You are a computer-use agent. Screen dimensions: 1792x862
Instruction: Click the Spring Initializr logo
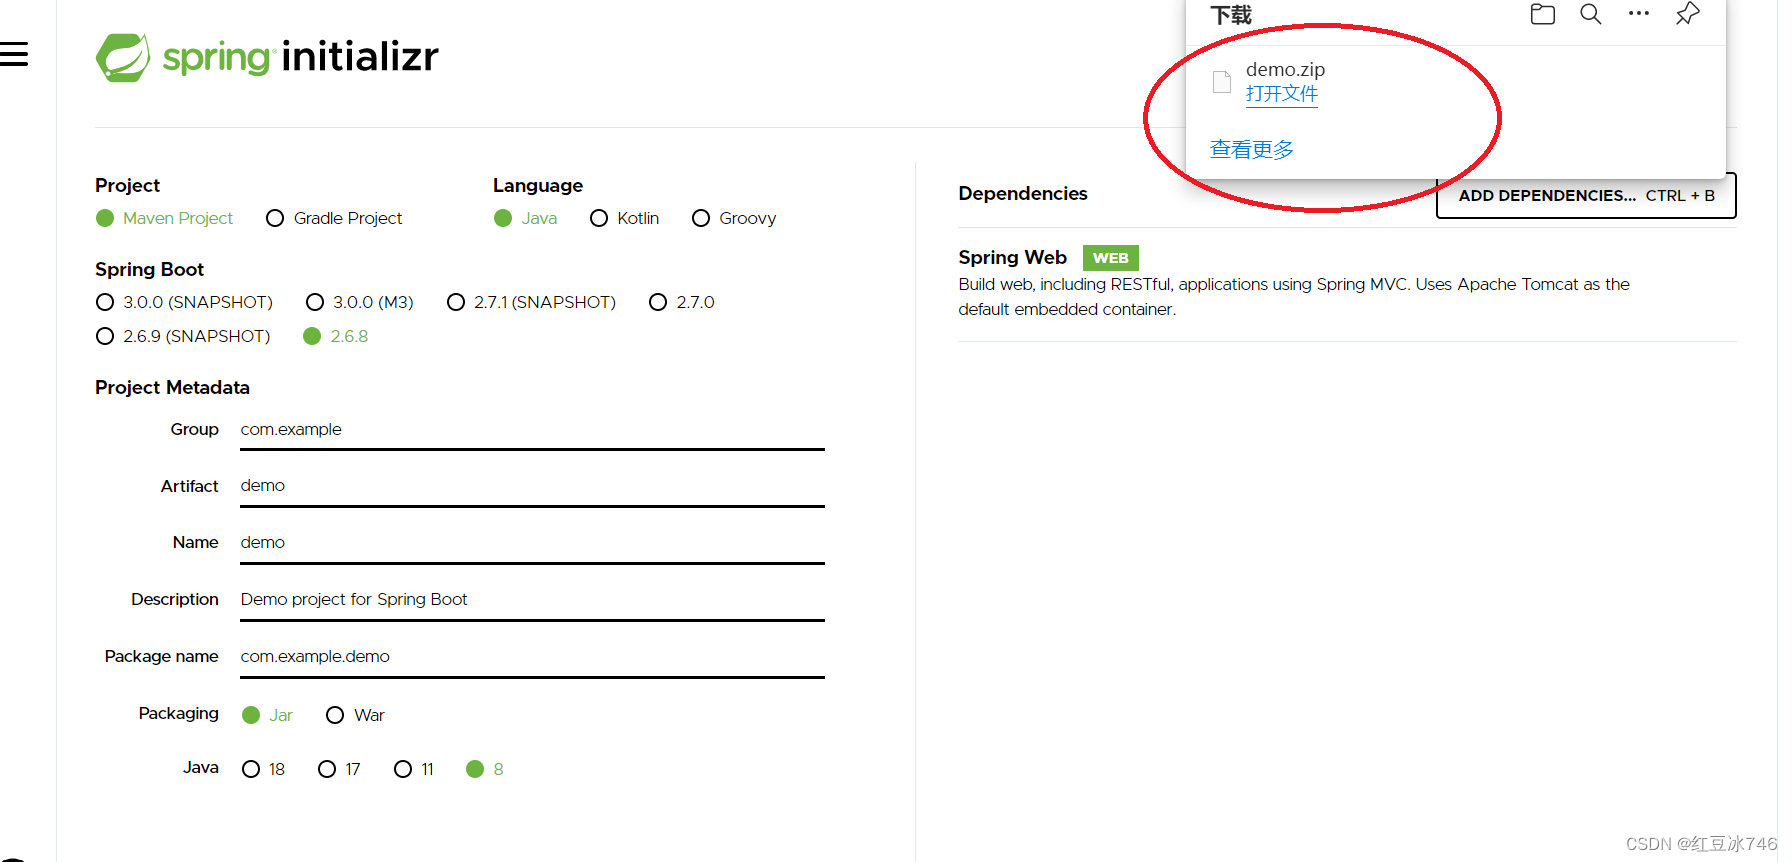tap(267, 57)
